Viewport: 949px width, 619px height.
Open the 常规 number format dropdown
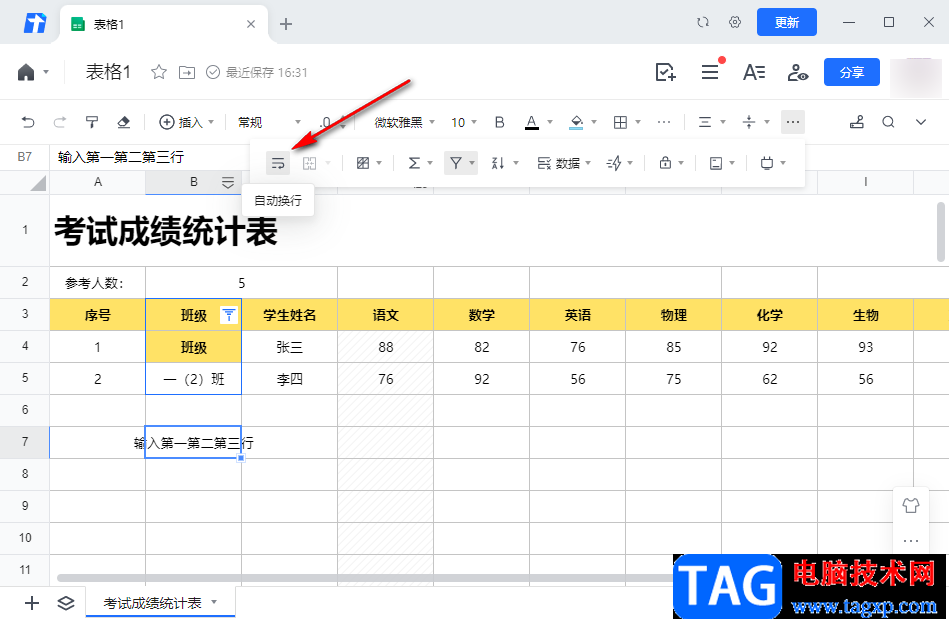coord(269,122)
